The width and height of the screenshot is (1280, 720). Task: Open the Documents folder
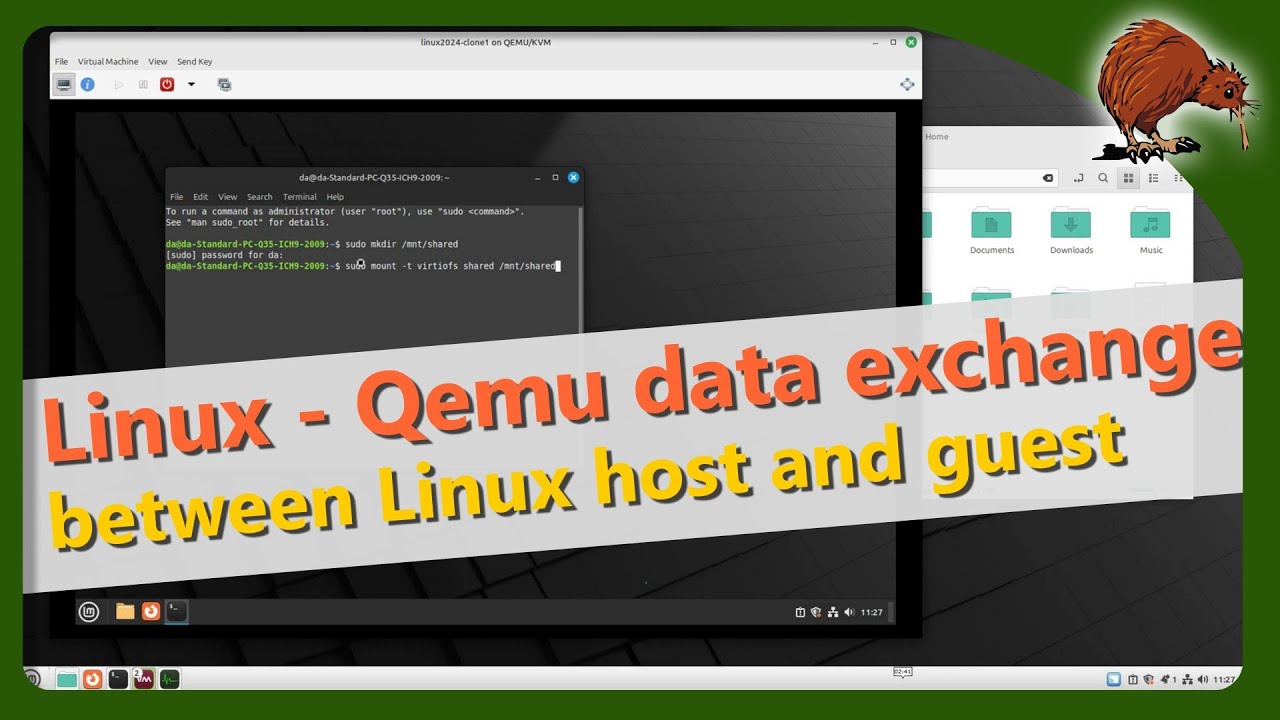tap(992, 231)
